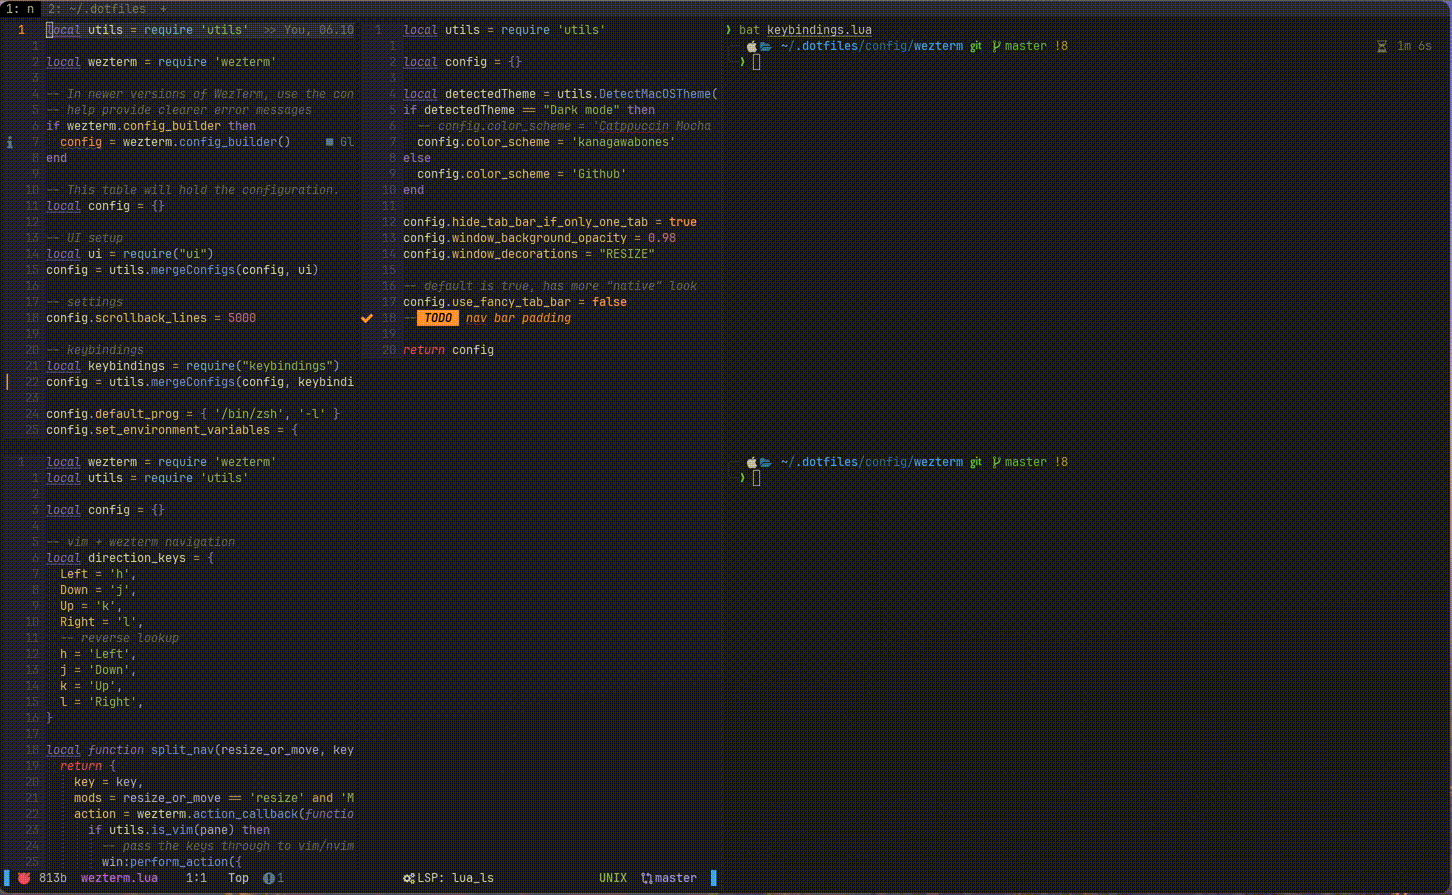Click the 'config.default_prog' line
The width and height of the screenshot is (1452, 895).
point(193,414)
